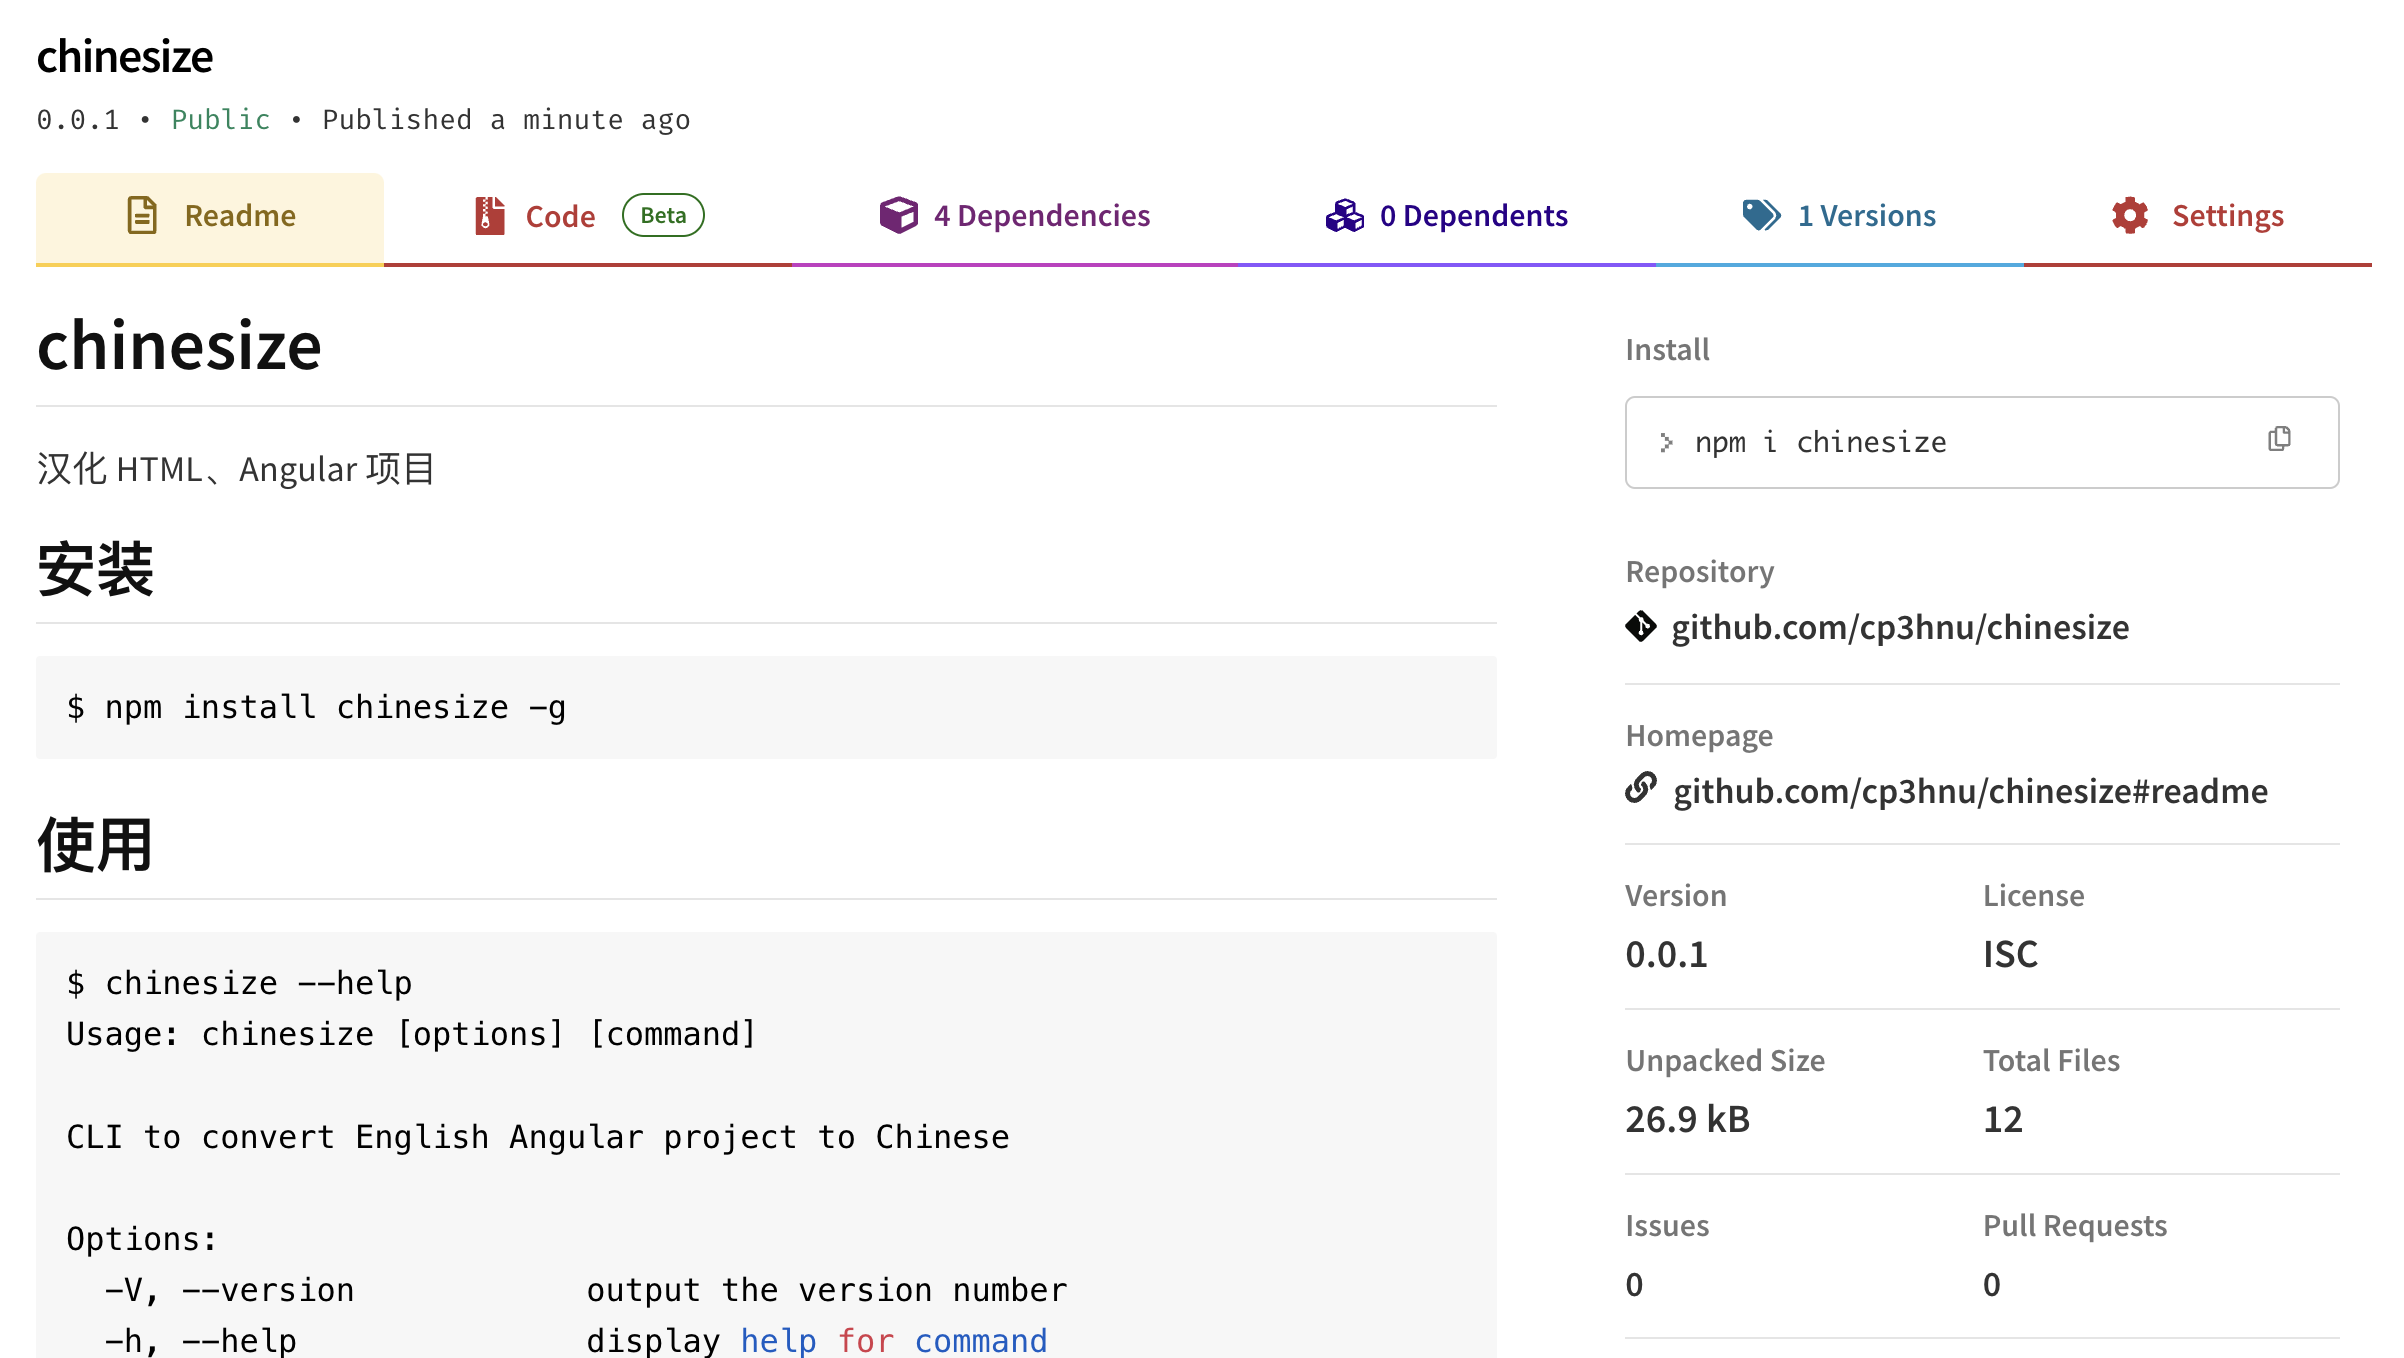Viewport: 2404px width, 1358px height.
Task: Click the -h, --help option line
Action: click(x=576, y=1340)
